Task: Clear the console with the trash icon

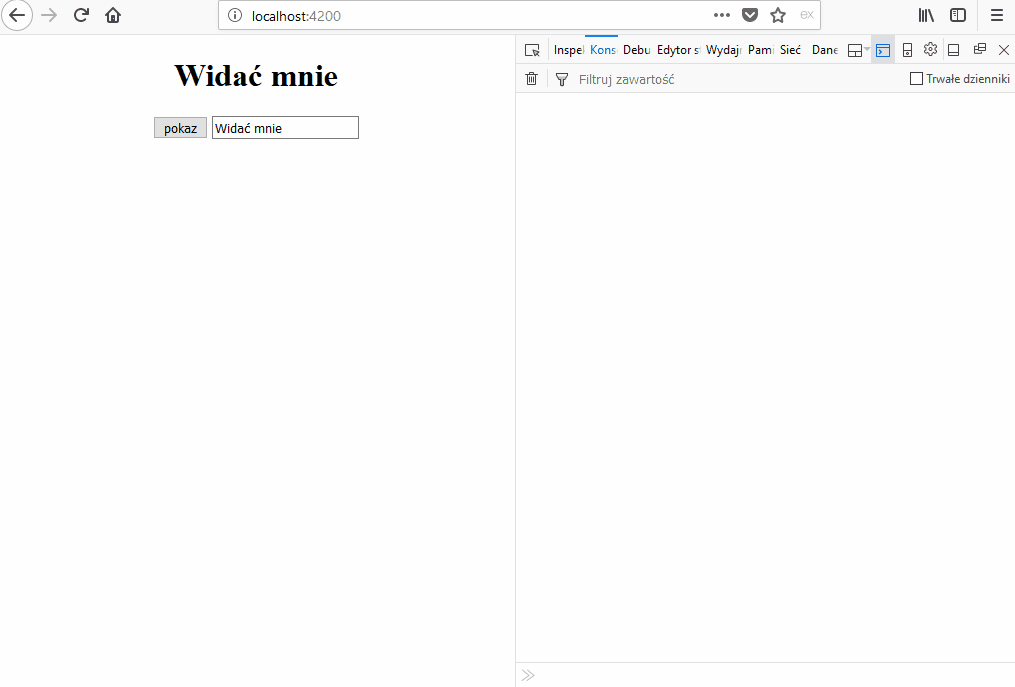Action: tap(531, 79)
